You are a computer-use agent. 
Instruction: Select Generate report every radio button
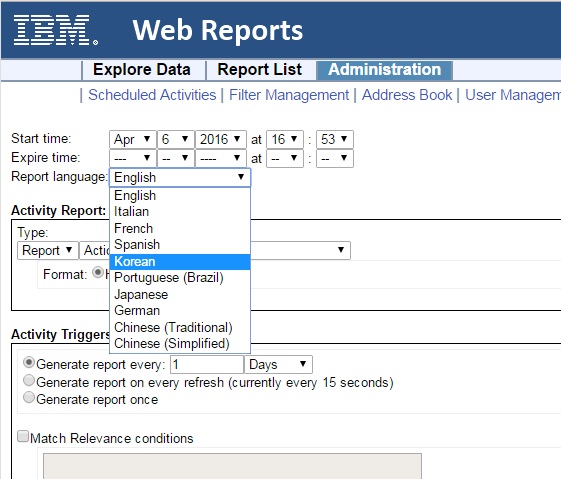29,362
